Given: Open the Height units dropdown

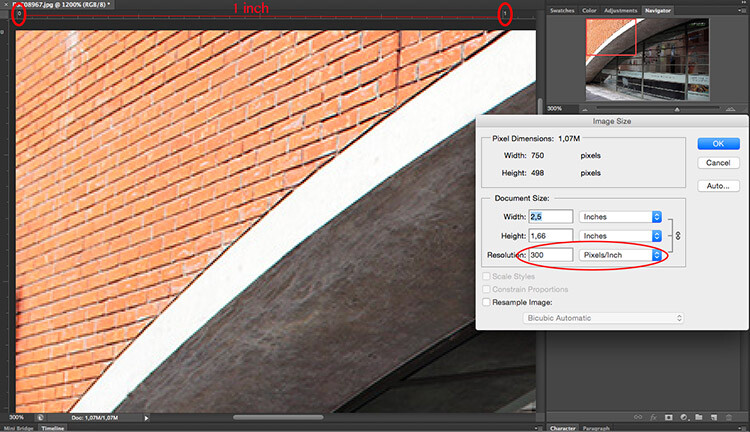Looking at the screenshot, I should tap(622, 235).
